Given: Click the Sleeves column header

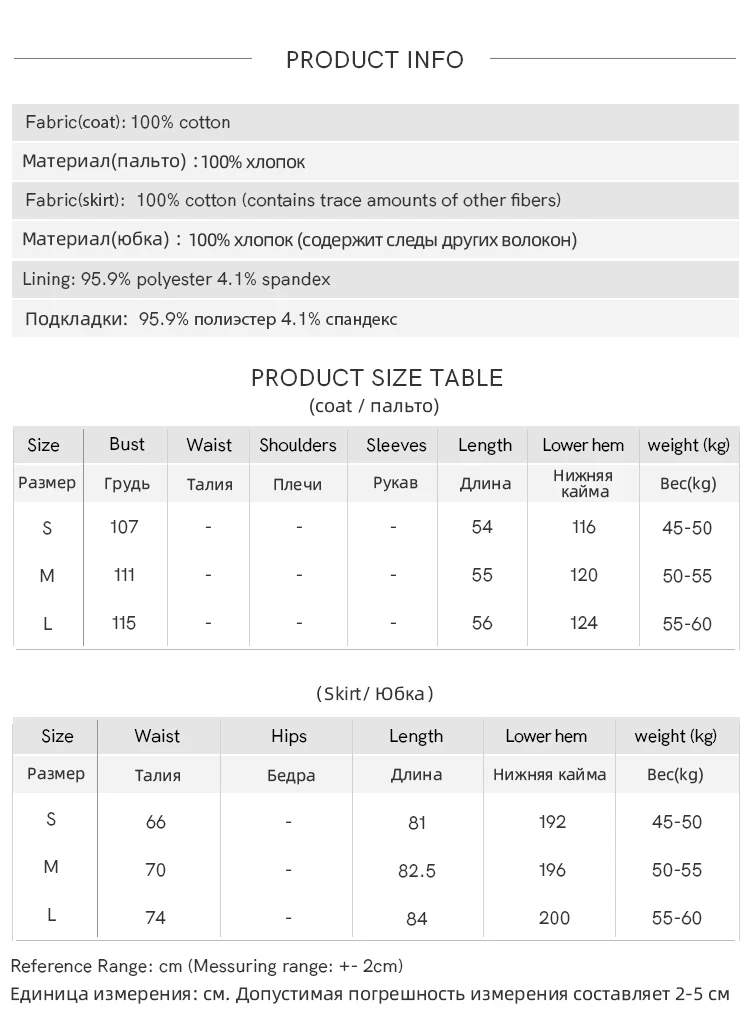Looking at the screenshot, I should pos(396,446).
